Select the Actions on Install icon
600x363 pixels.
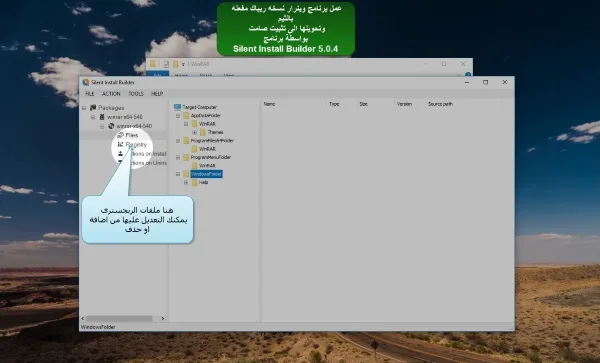(x=121, y=154)
